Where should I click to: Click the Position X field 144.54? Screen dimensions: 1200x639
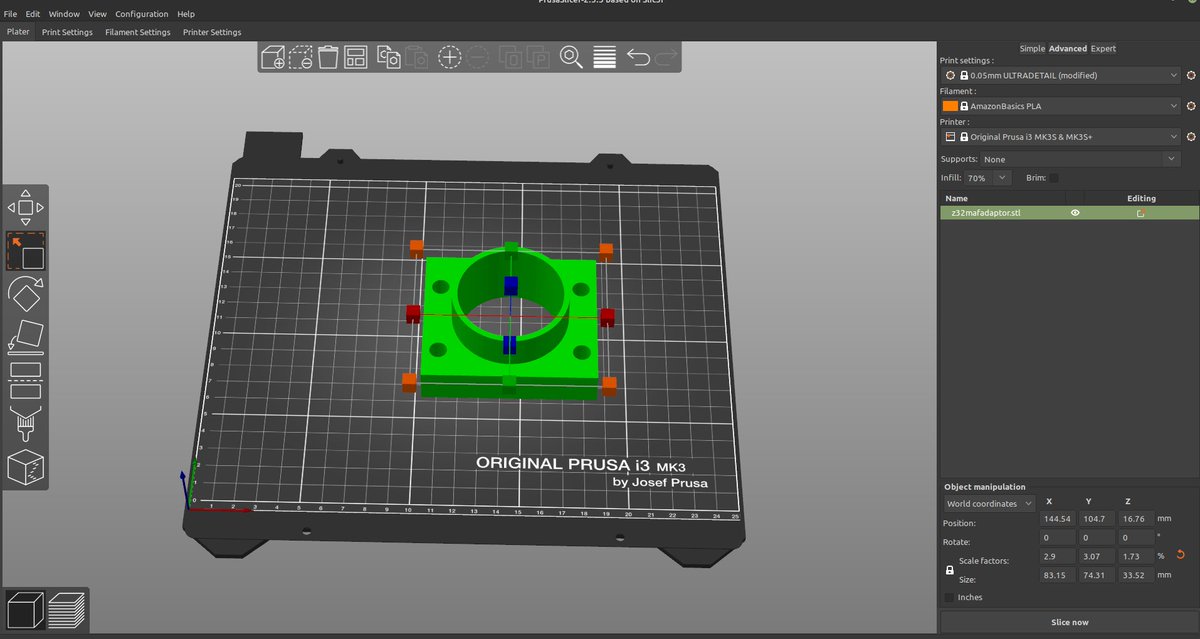1057,519
